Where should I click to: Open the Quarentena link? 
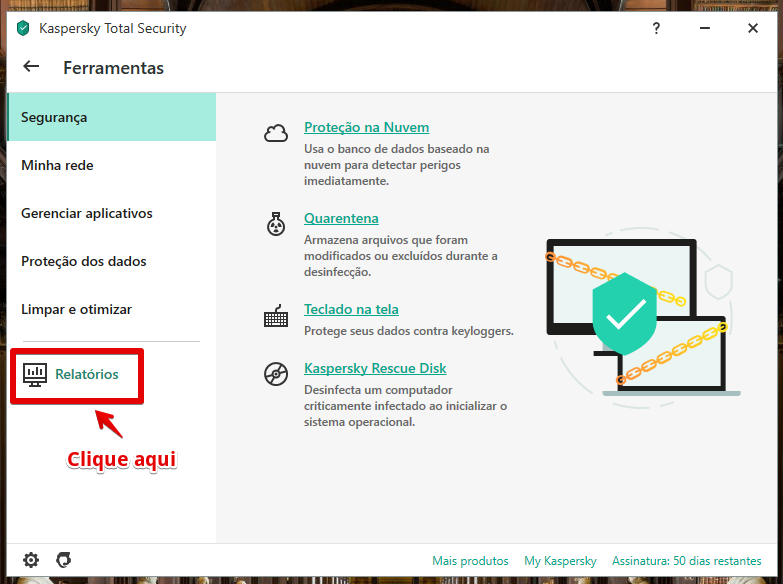click(341, 218)
